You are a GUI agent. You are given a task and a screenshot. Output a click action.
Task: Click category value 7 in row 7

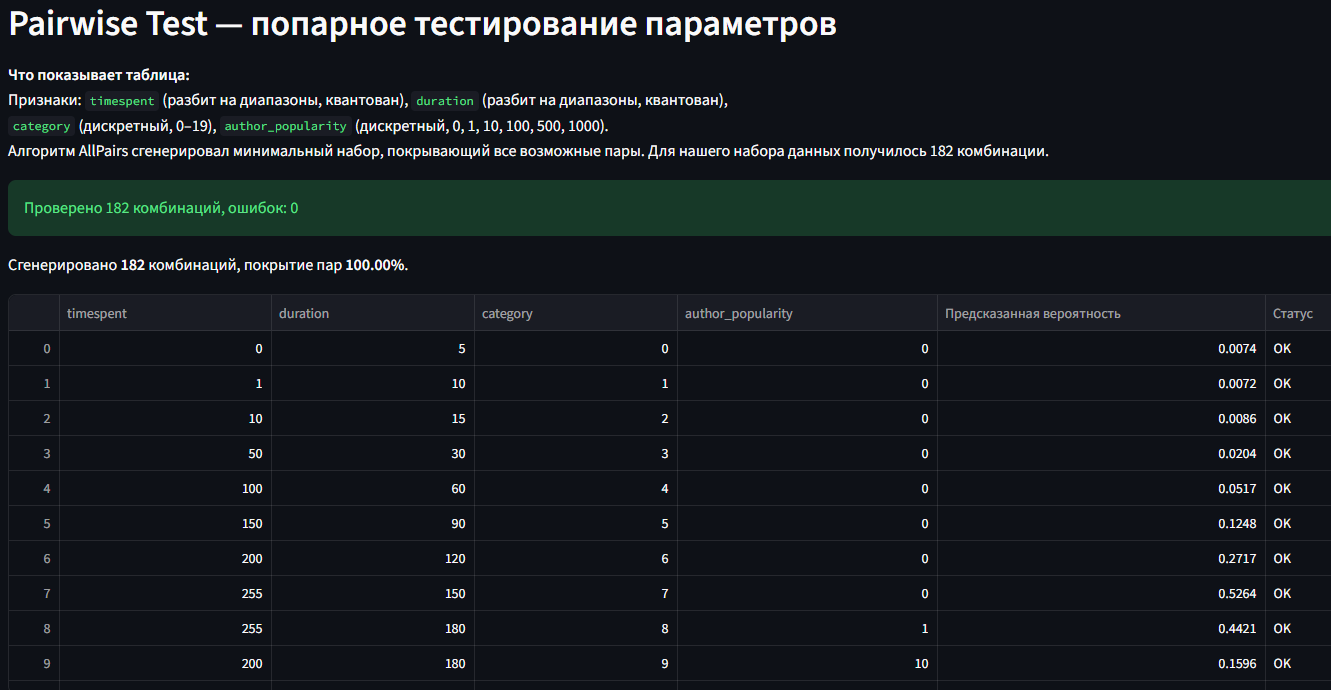pos(575,593)
